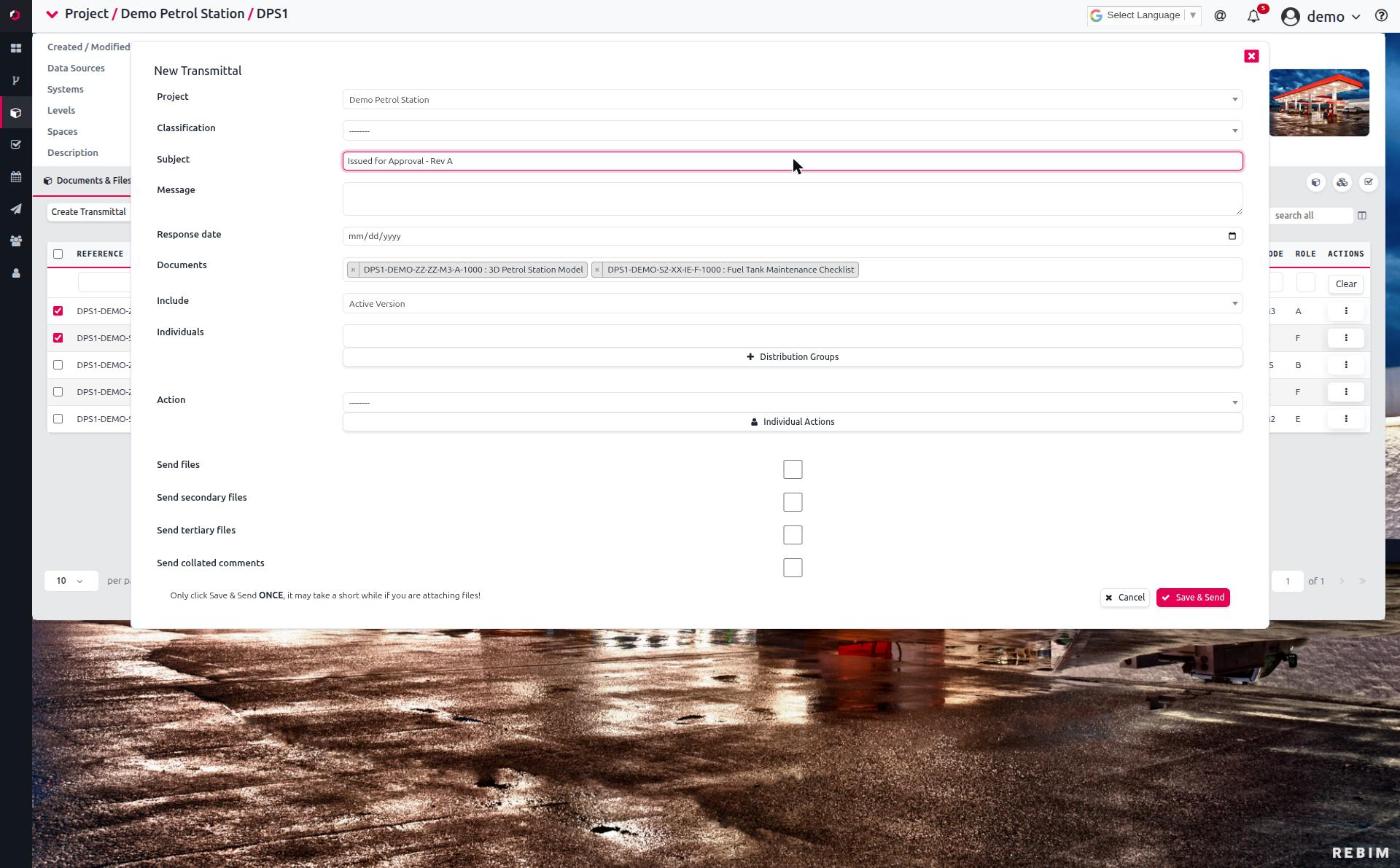The height and width of the screenshot is (868, 1400).
Task: Open the Classification dropdown
Action: click(x=792, y=131)
